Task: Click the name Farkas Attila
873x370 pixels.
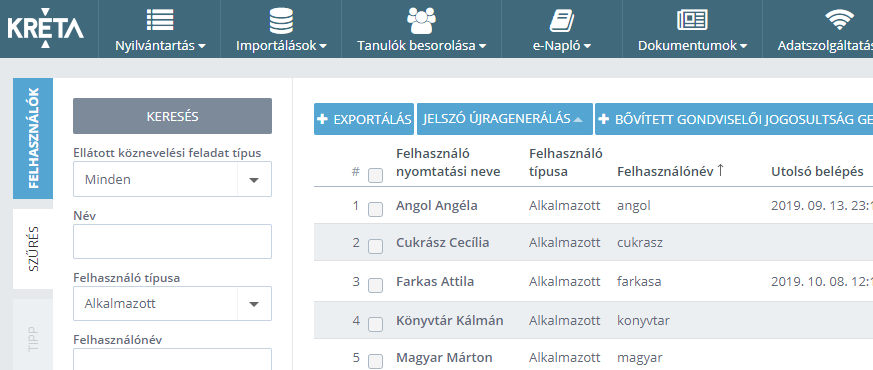Action: pyautogui.click(x=435, y=282)
